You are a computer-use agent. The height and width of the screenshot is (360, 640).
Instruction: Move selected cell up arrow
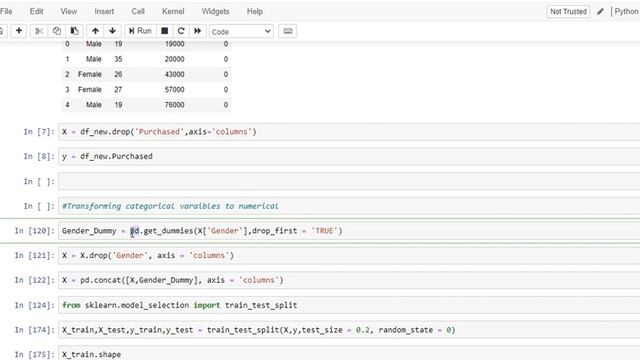(95, 31)
